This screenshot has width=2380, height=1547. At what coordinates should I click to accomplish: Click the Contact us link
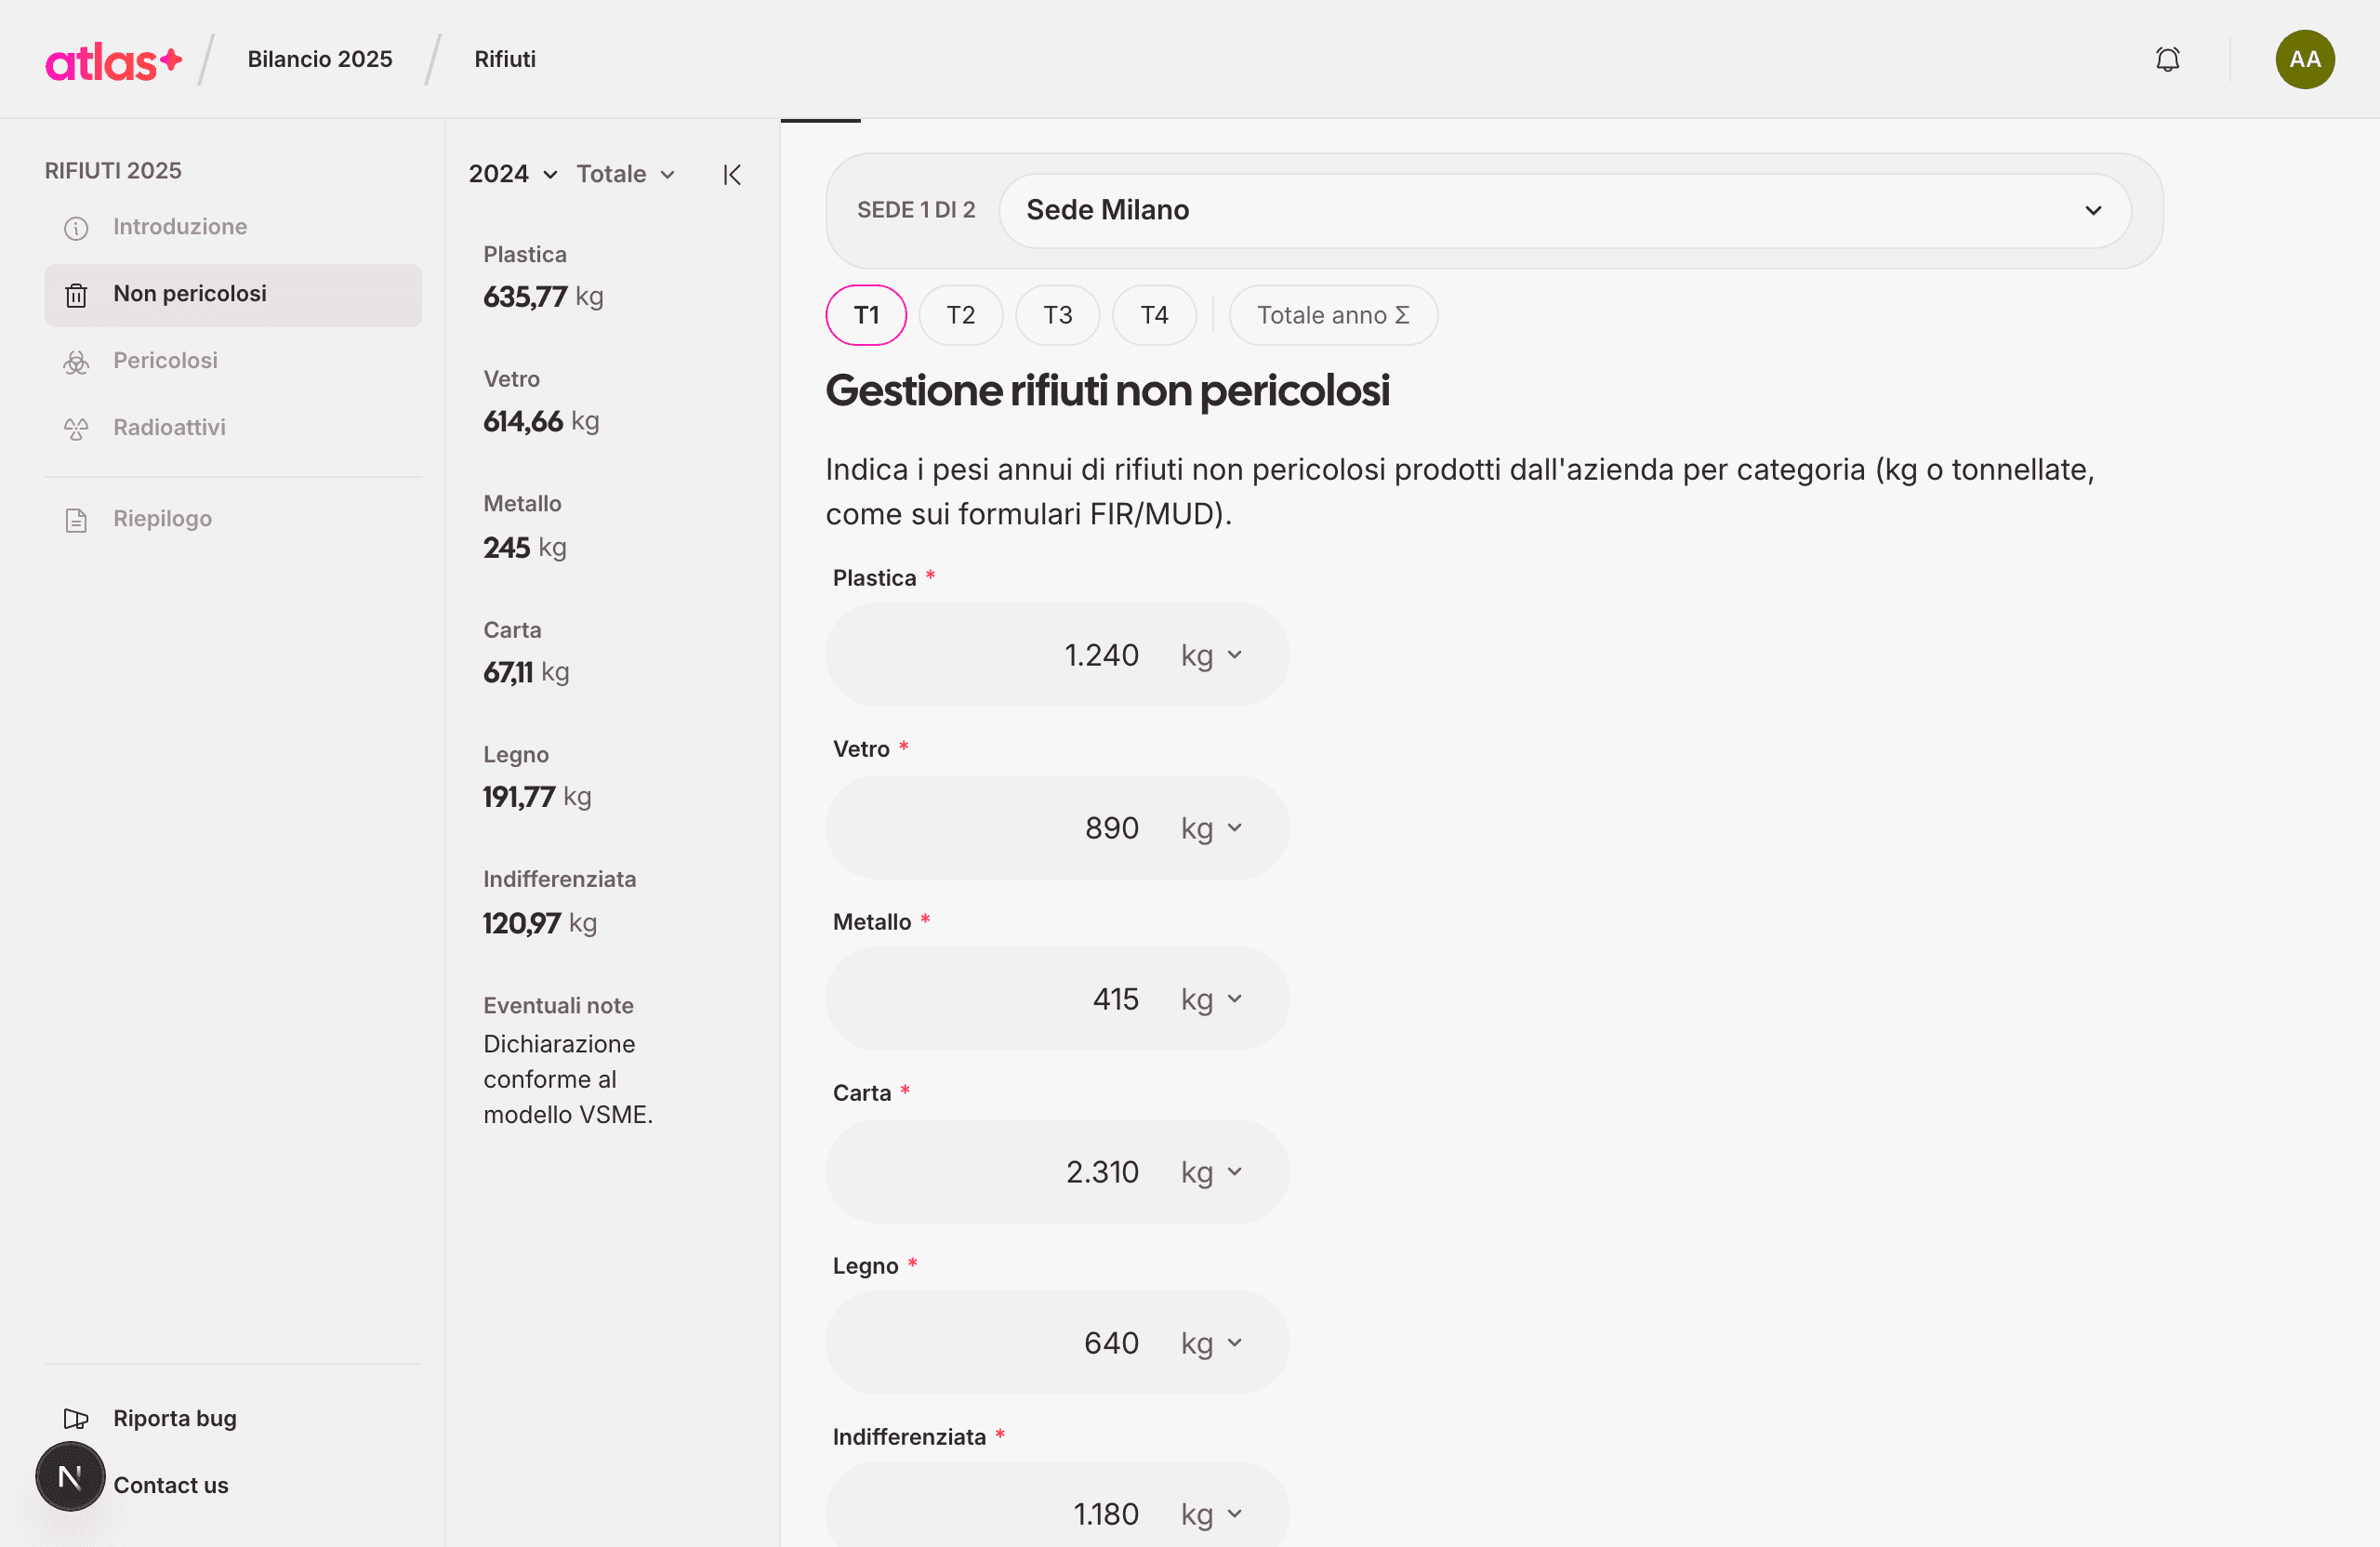coord(171,1485)
